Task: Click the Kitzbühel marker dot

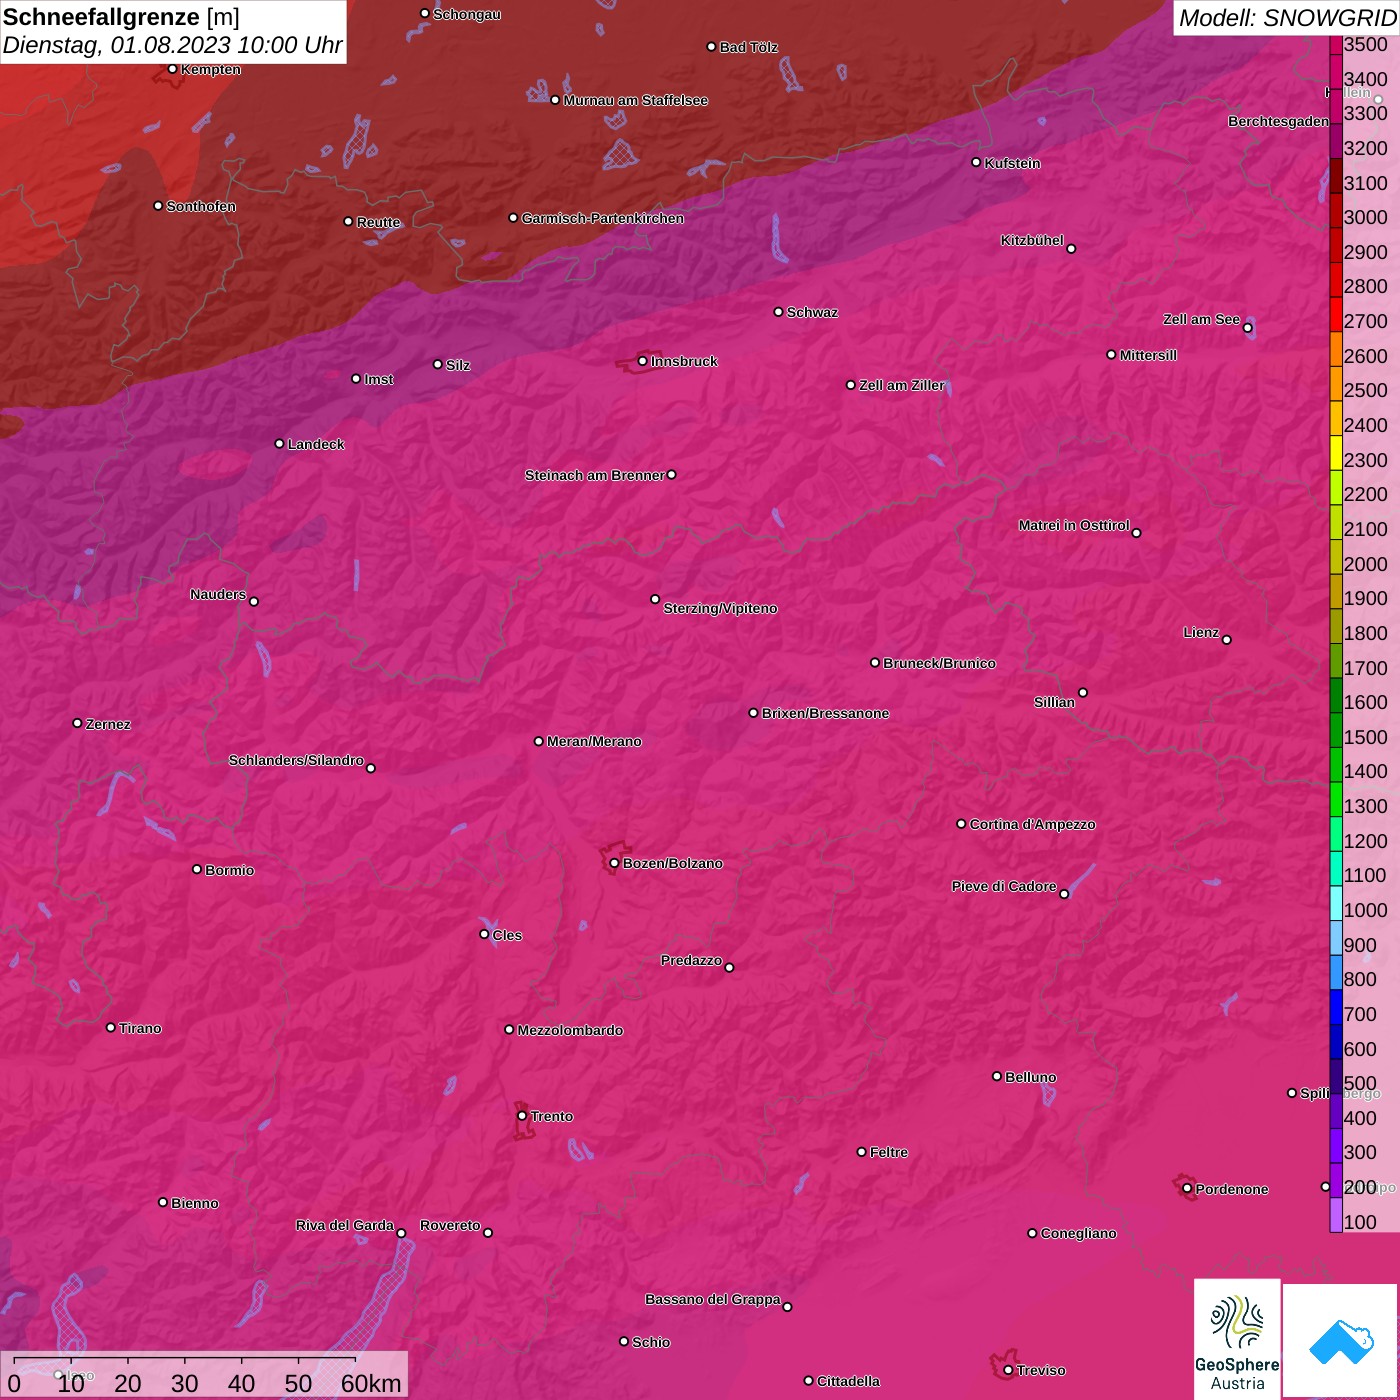Action: pyautogui.click(x=1071, y=249)
